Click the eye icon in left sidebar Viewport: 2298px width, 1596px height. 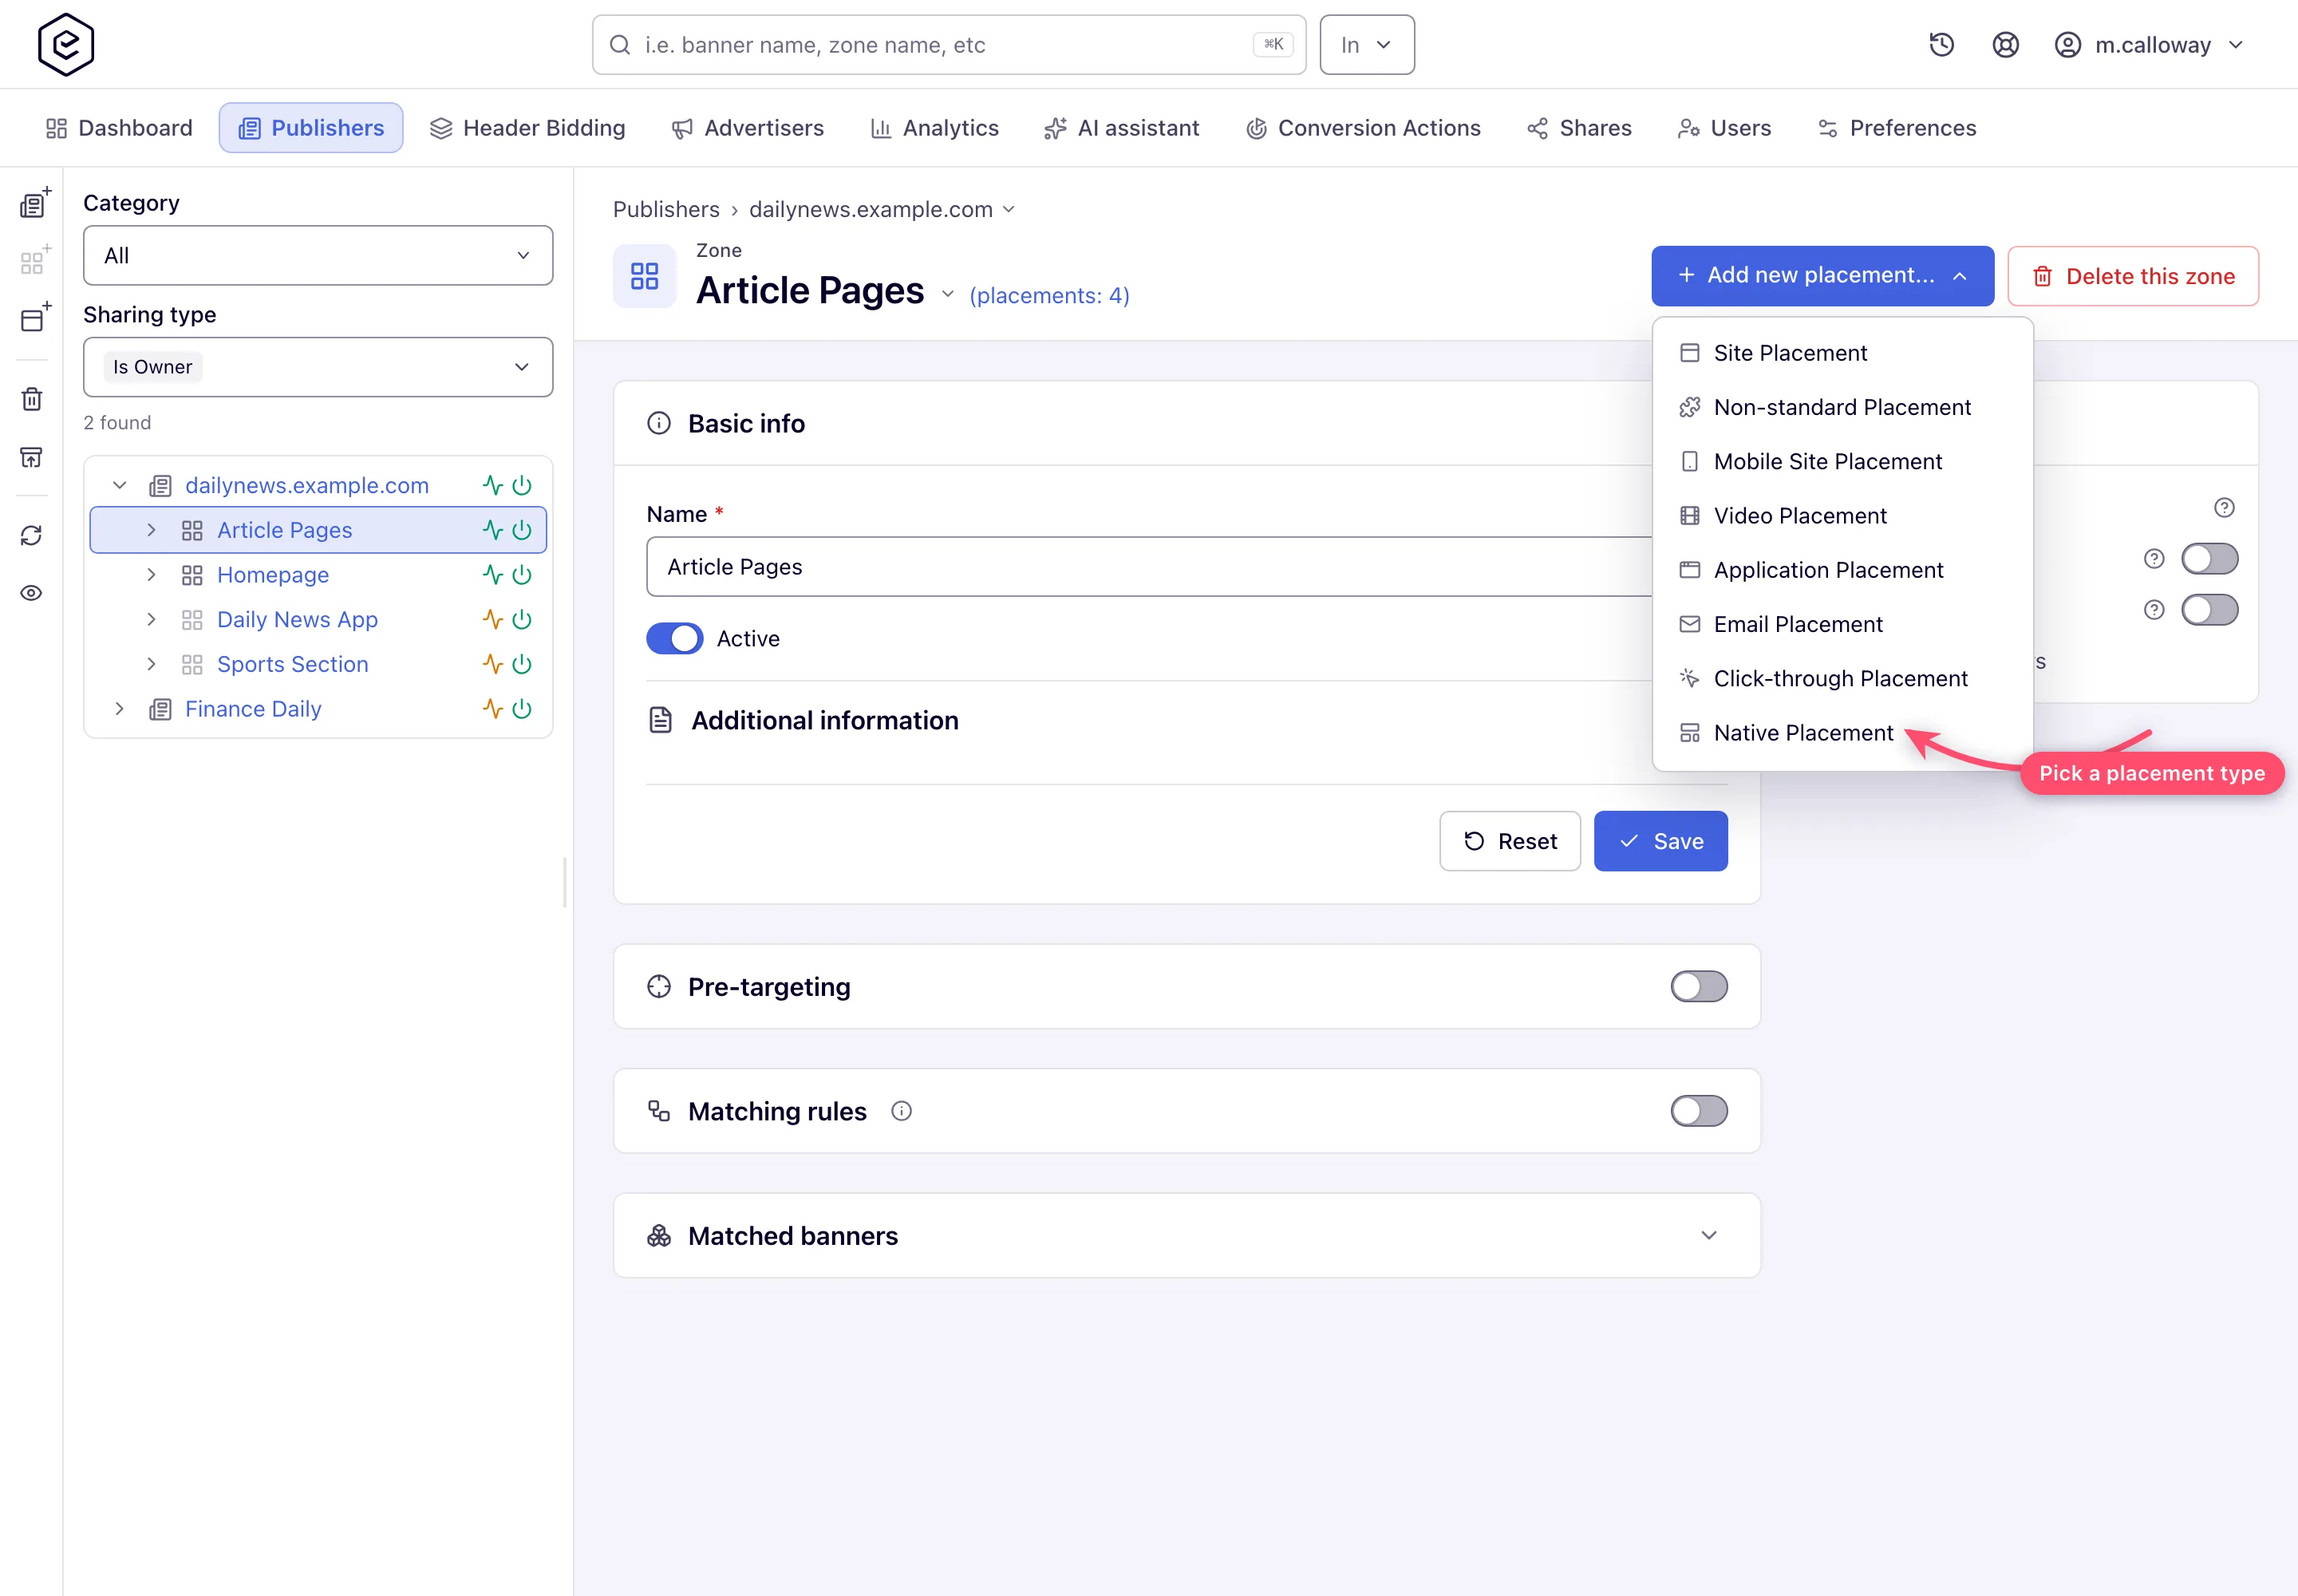pos(32,593)
